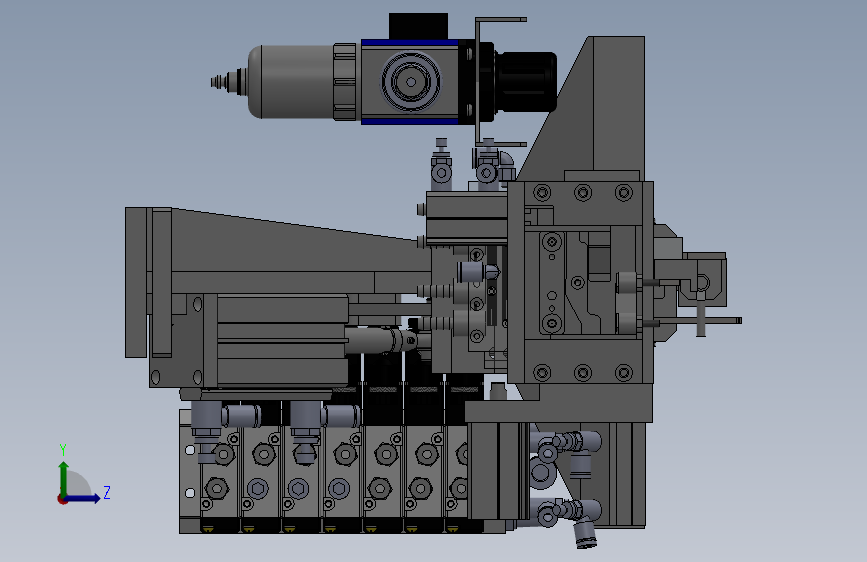Select the black knob right of the regulator body
This screenshot has height=562, width=867.
tap(525, 81)
